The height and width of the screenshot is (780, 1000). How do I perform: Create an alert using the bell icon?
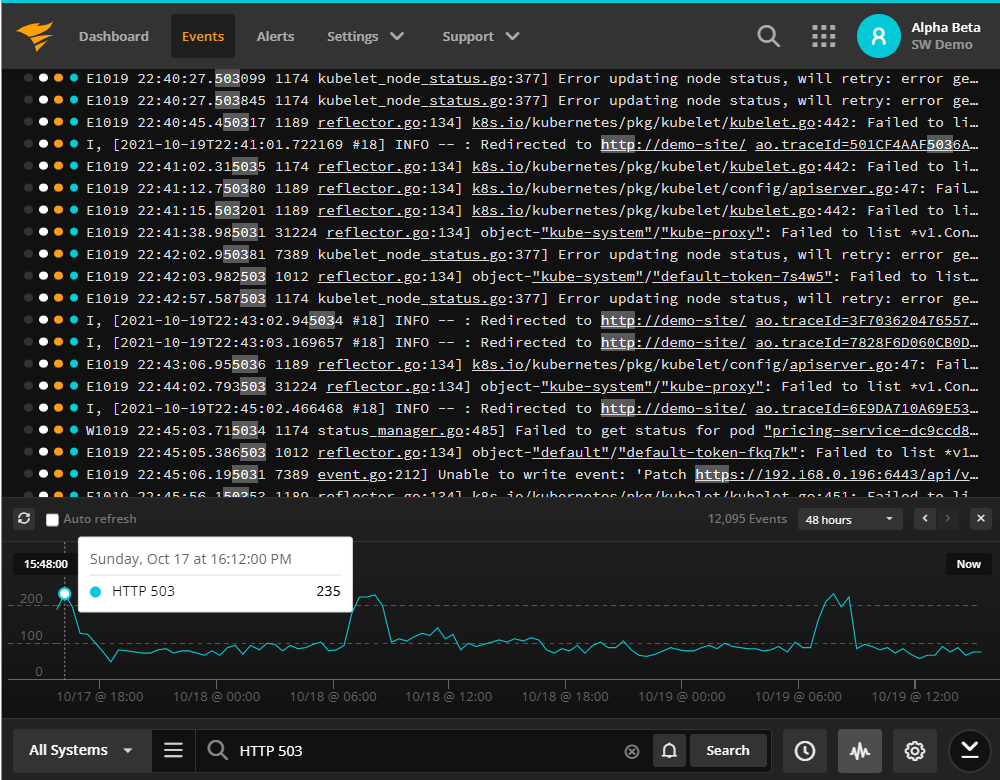[x=670, y=750]
